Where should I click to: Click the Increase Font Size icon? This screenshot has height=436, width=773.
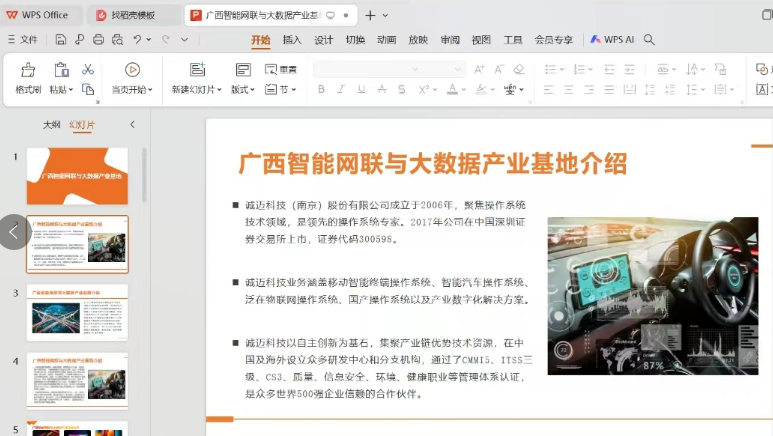479,70
